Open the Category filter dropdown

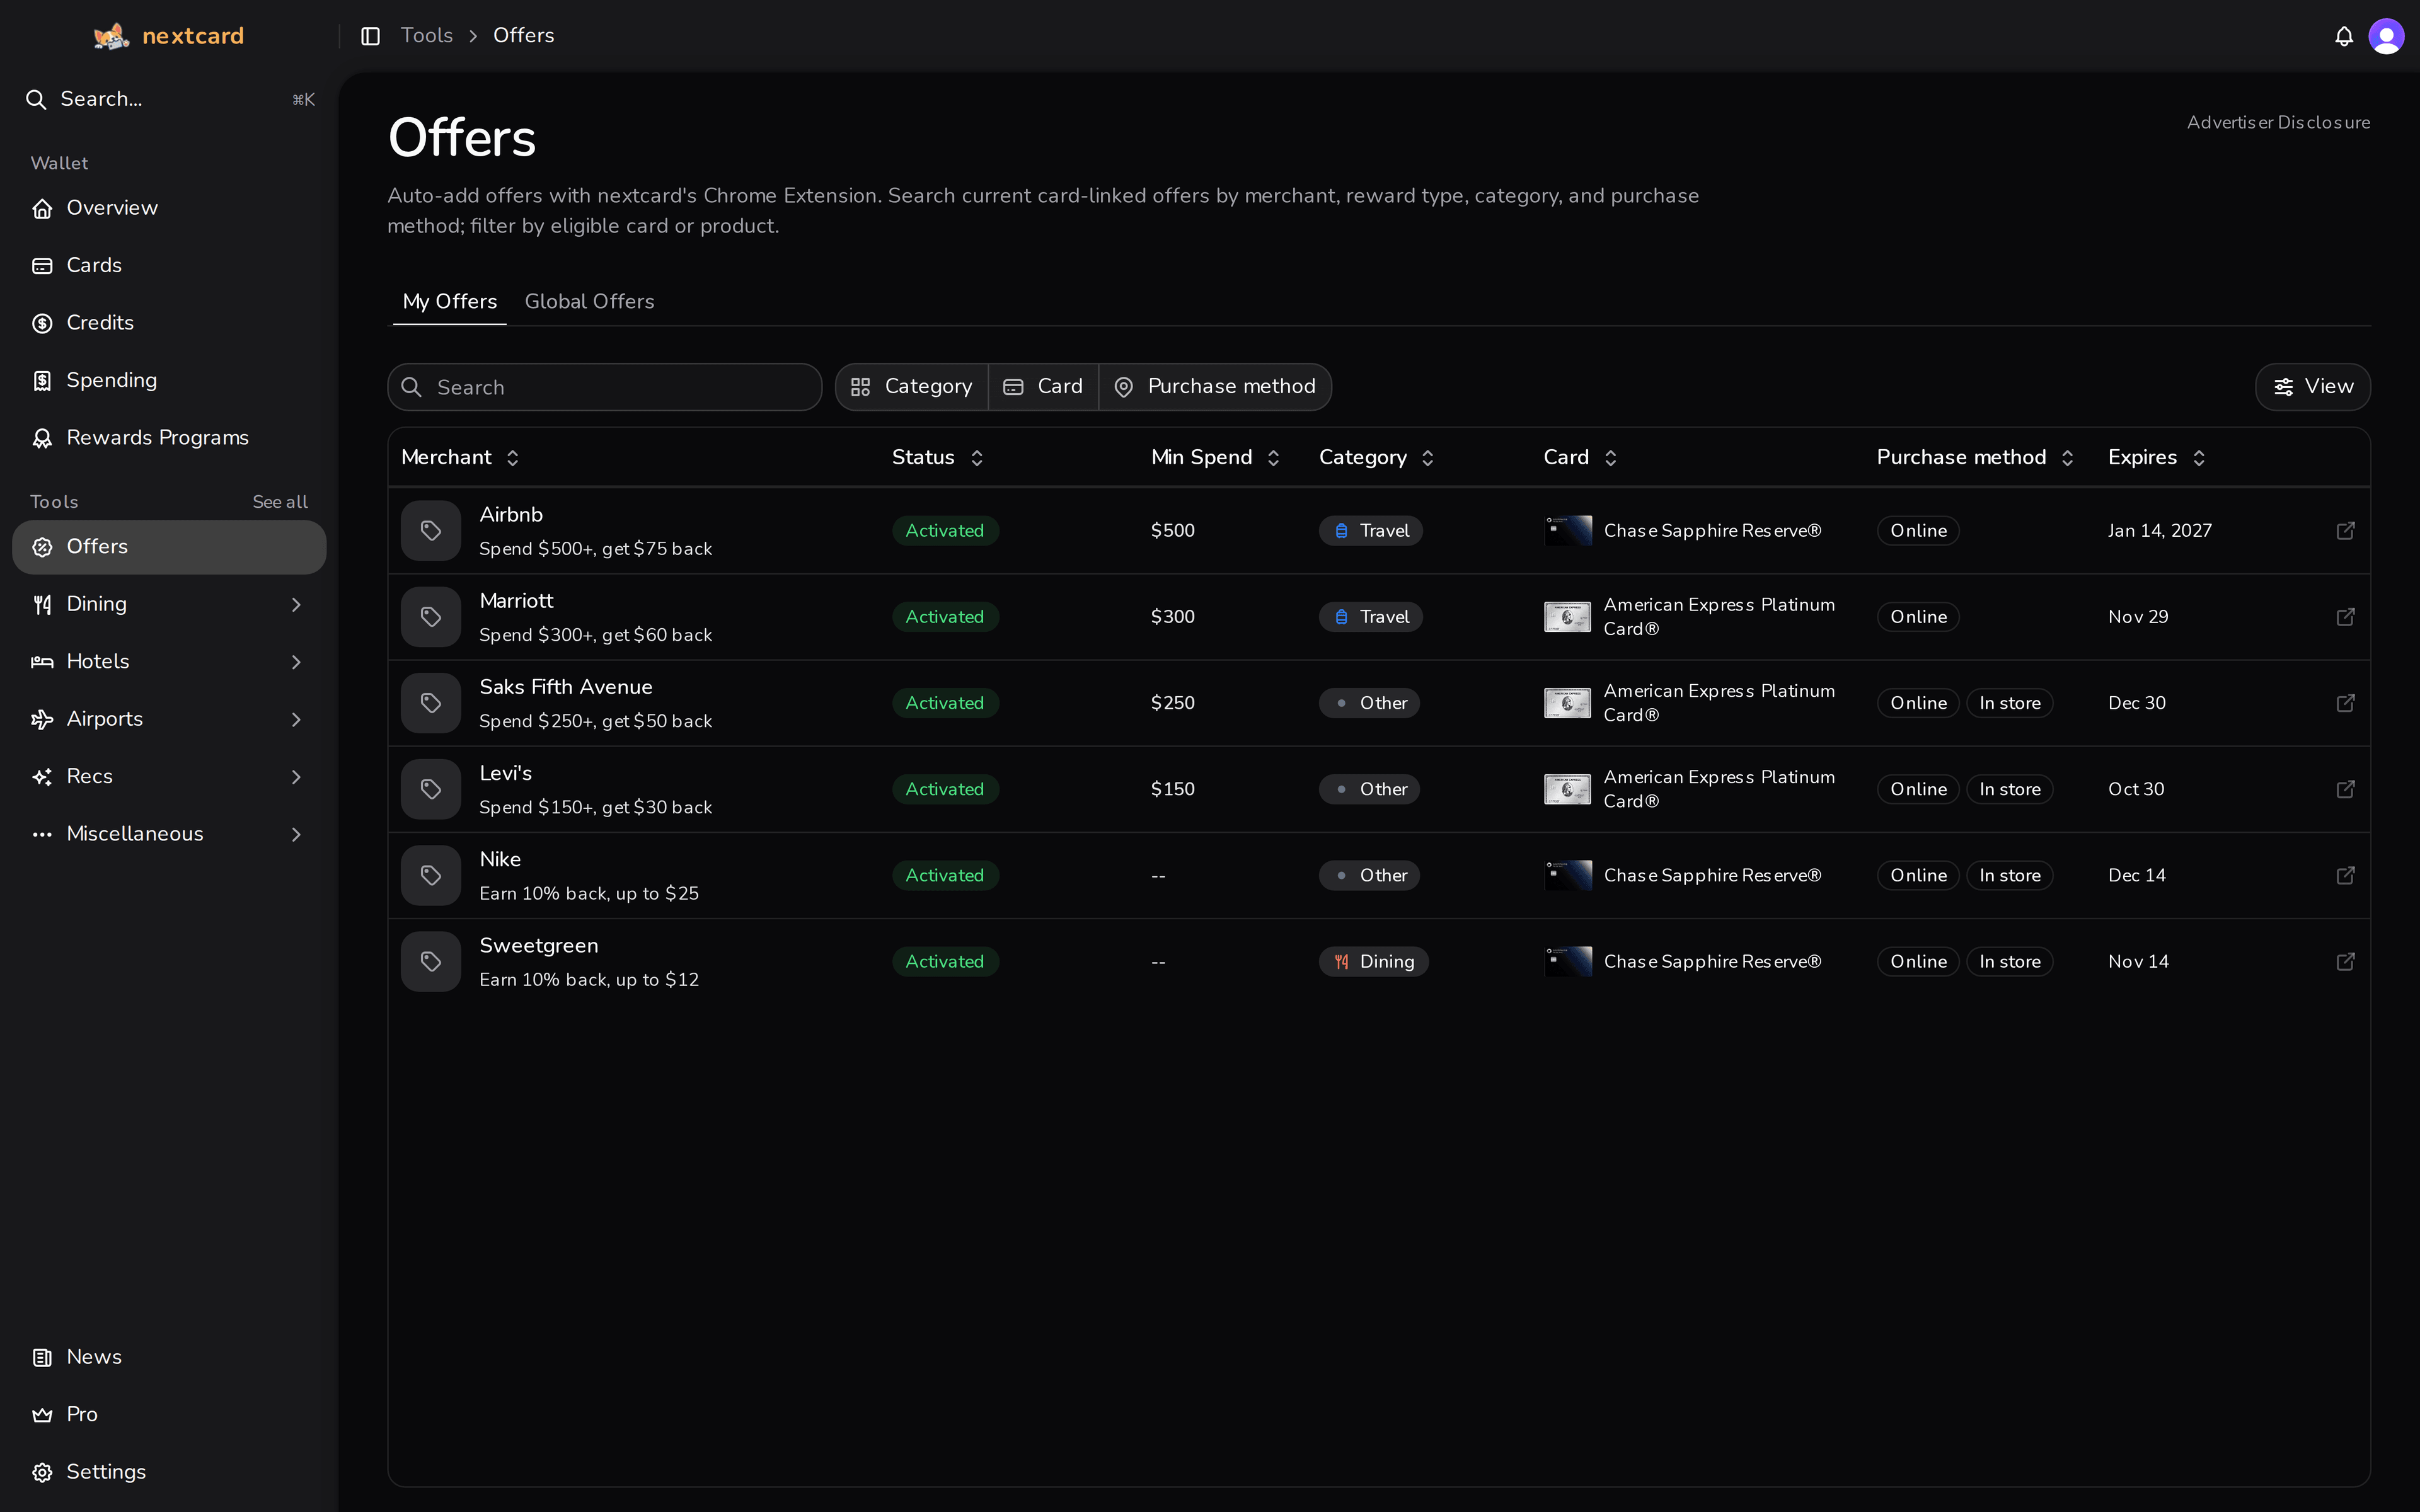(912, 387)
